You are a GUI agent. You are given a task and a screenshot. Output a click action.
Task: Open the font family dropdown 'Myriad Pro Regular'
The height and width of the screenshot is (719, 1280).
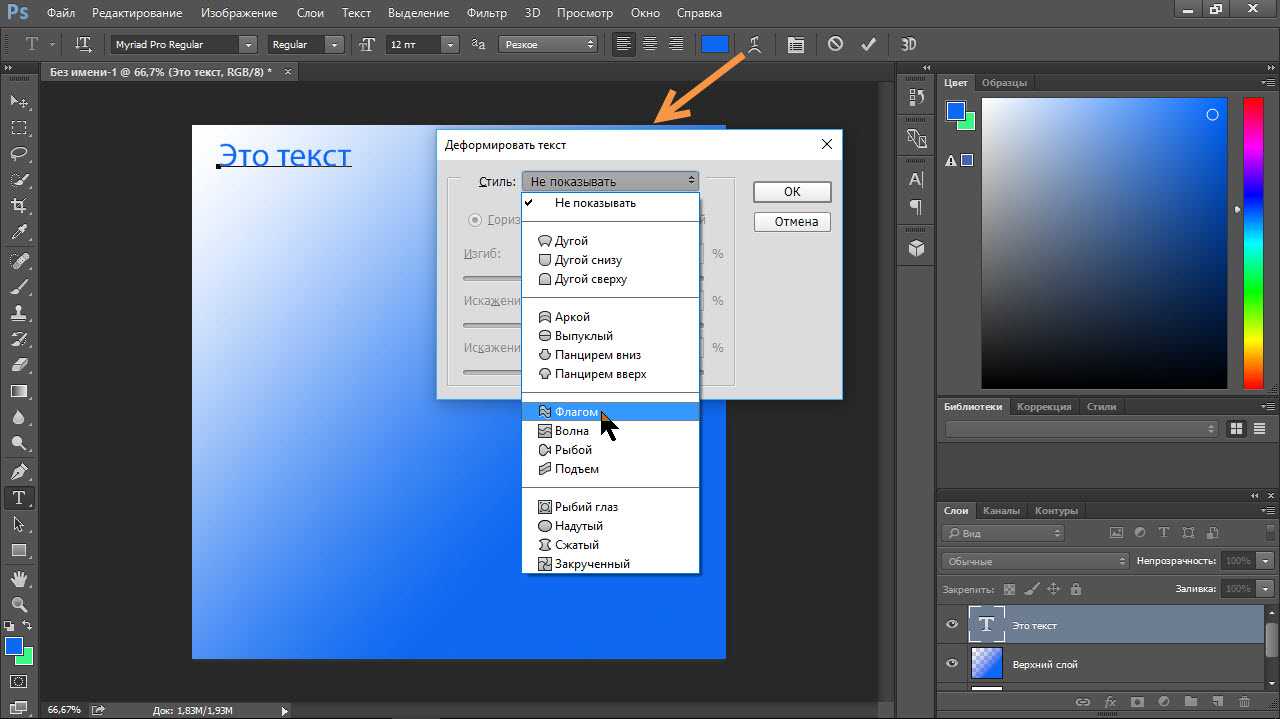point(180,44)
